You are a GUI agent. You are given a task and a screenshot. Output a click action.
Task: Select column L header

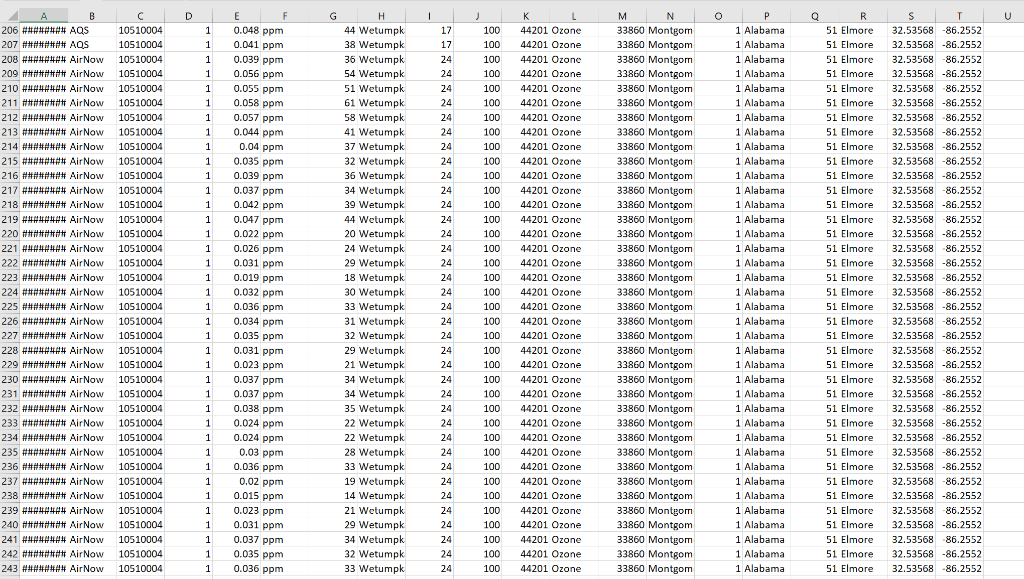coord(574,16)
